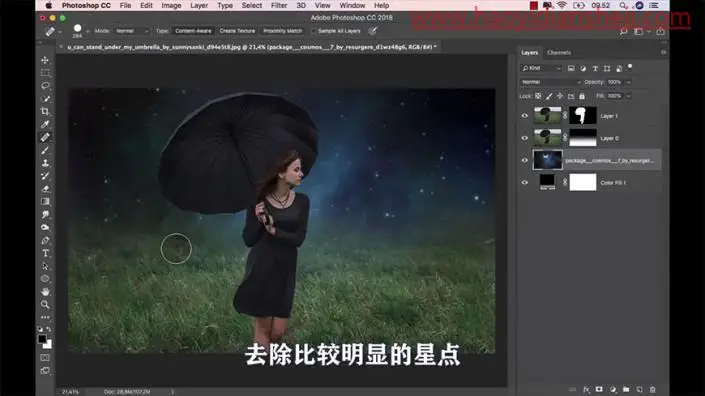The height and width of the screenshot is (396, 705).
Task: Open the Filter menu
Action: [279, 5]
